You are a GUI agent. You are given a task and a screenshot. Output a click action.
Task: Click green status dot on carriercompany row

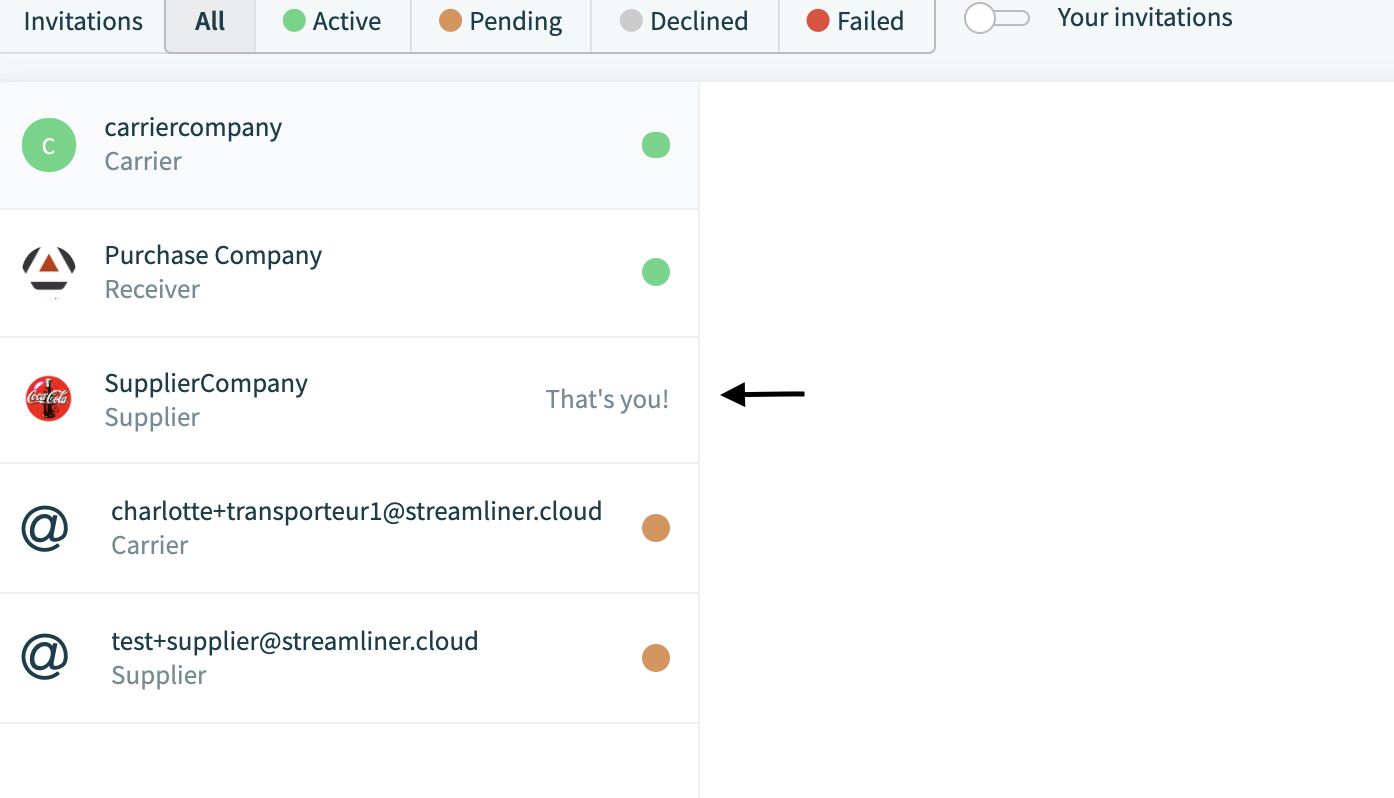click(x=656, y=145)
